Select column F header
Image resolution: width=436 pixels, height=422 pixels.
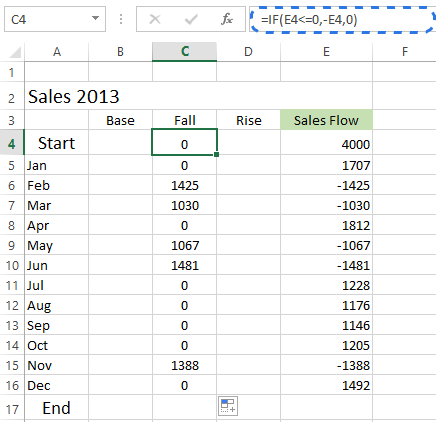click(405, 52)
